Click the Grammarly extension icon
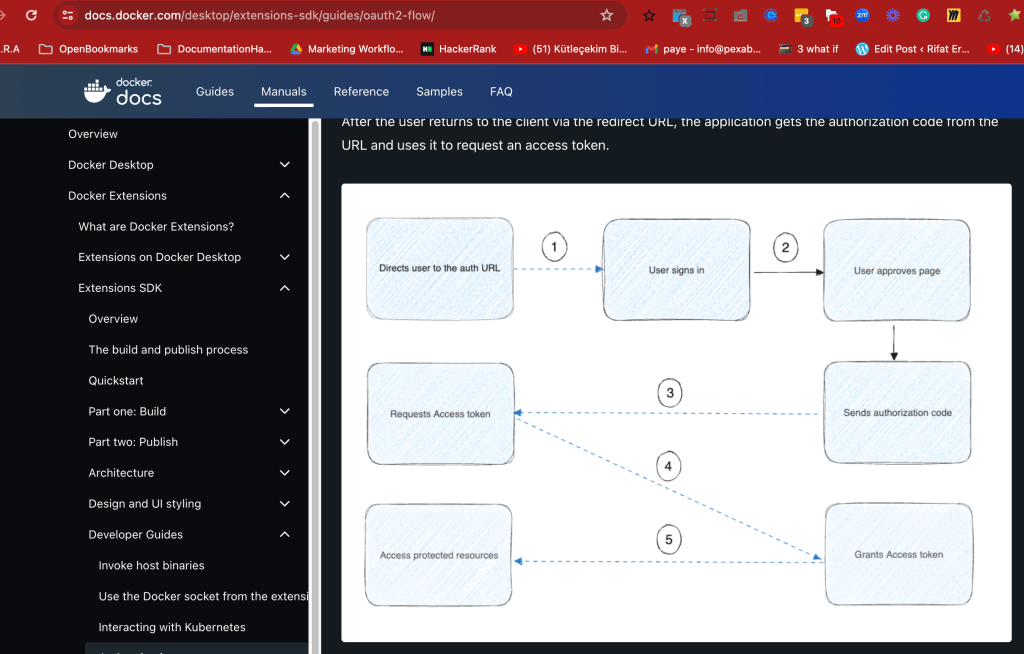Screen dimensions: 1024x654 tap(923, 15)
